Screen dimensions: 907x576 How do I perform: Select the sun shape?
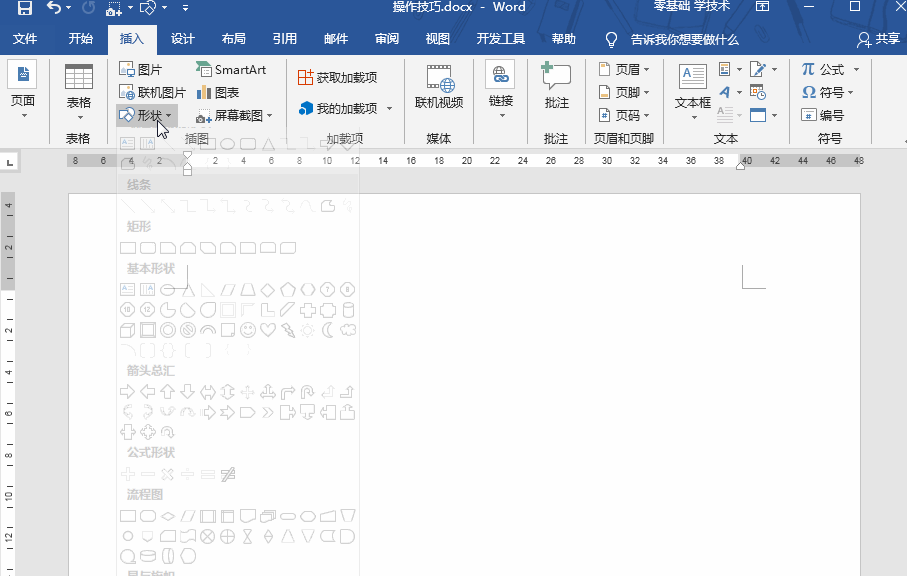(x=308, y=330)
